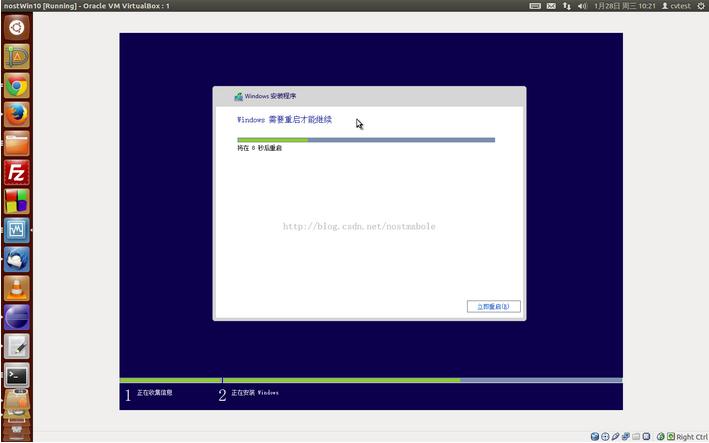Open the date and time 10:21 indicator

tap(624, 6)
